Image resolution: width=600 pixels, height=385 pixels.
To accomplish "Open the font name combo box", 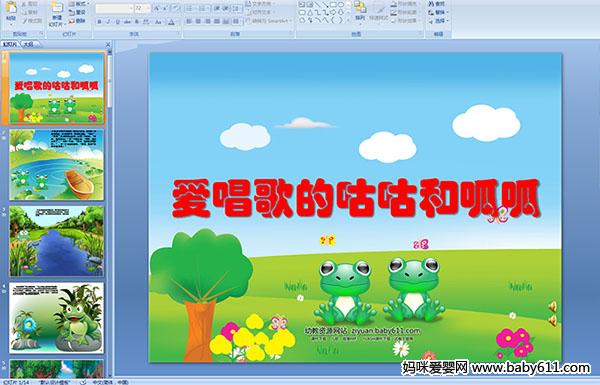I will pyautogui.click(x=114, y=8).
